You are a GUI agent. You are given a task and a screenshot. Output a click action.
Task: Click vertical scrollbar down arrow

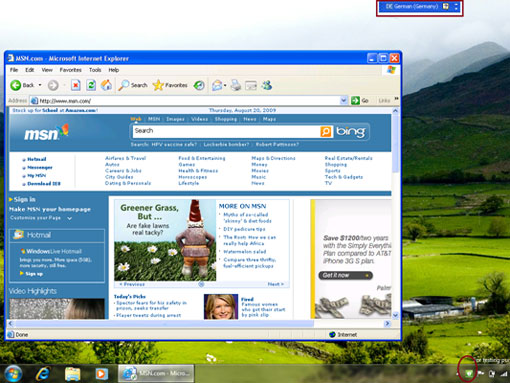click(395, 315)
